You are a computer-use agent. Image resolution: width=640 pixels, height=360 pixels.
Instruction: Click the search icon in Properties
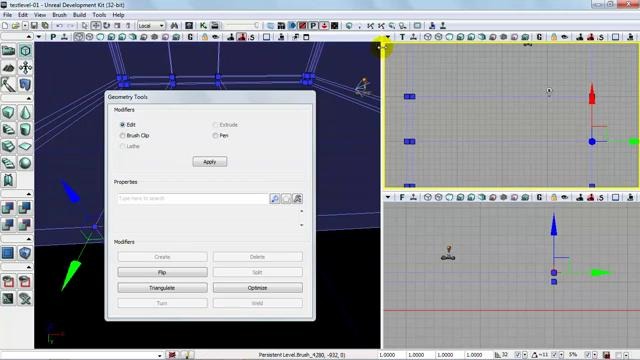(x=275, y=199)
